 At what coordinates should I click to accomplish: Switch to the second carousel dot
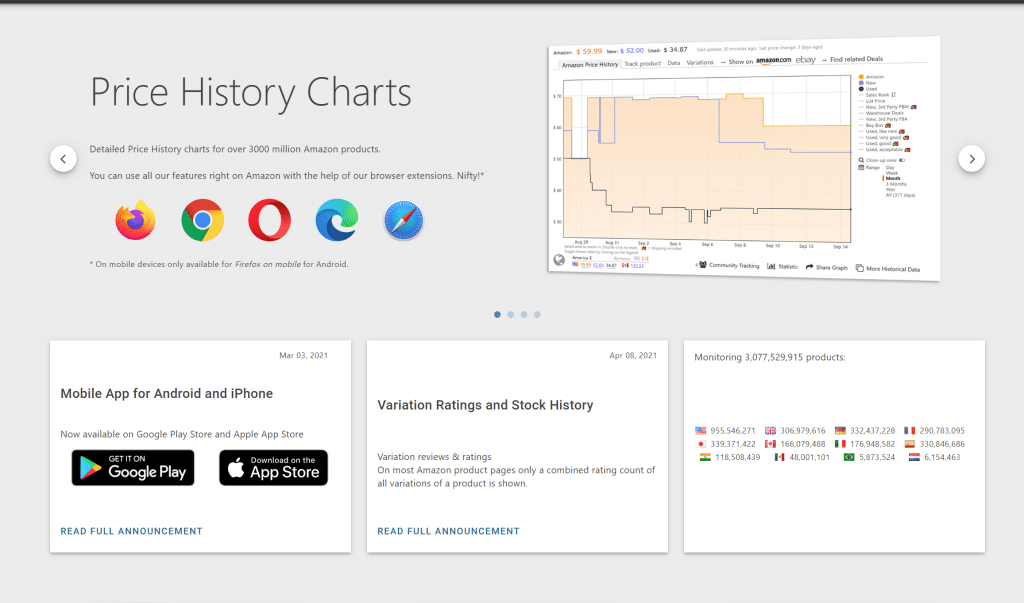[511, 315]
